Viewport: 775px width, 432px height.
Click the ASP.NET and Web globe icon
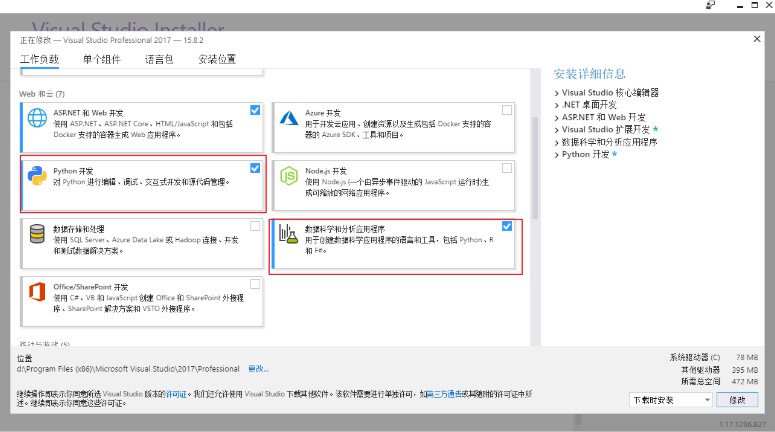click(37, 118)
